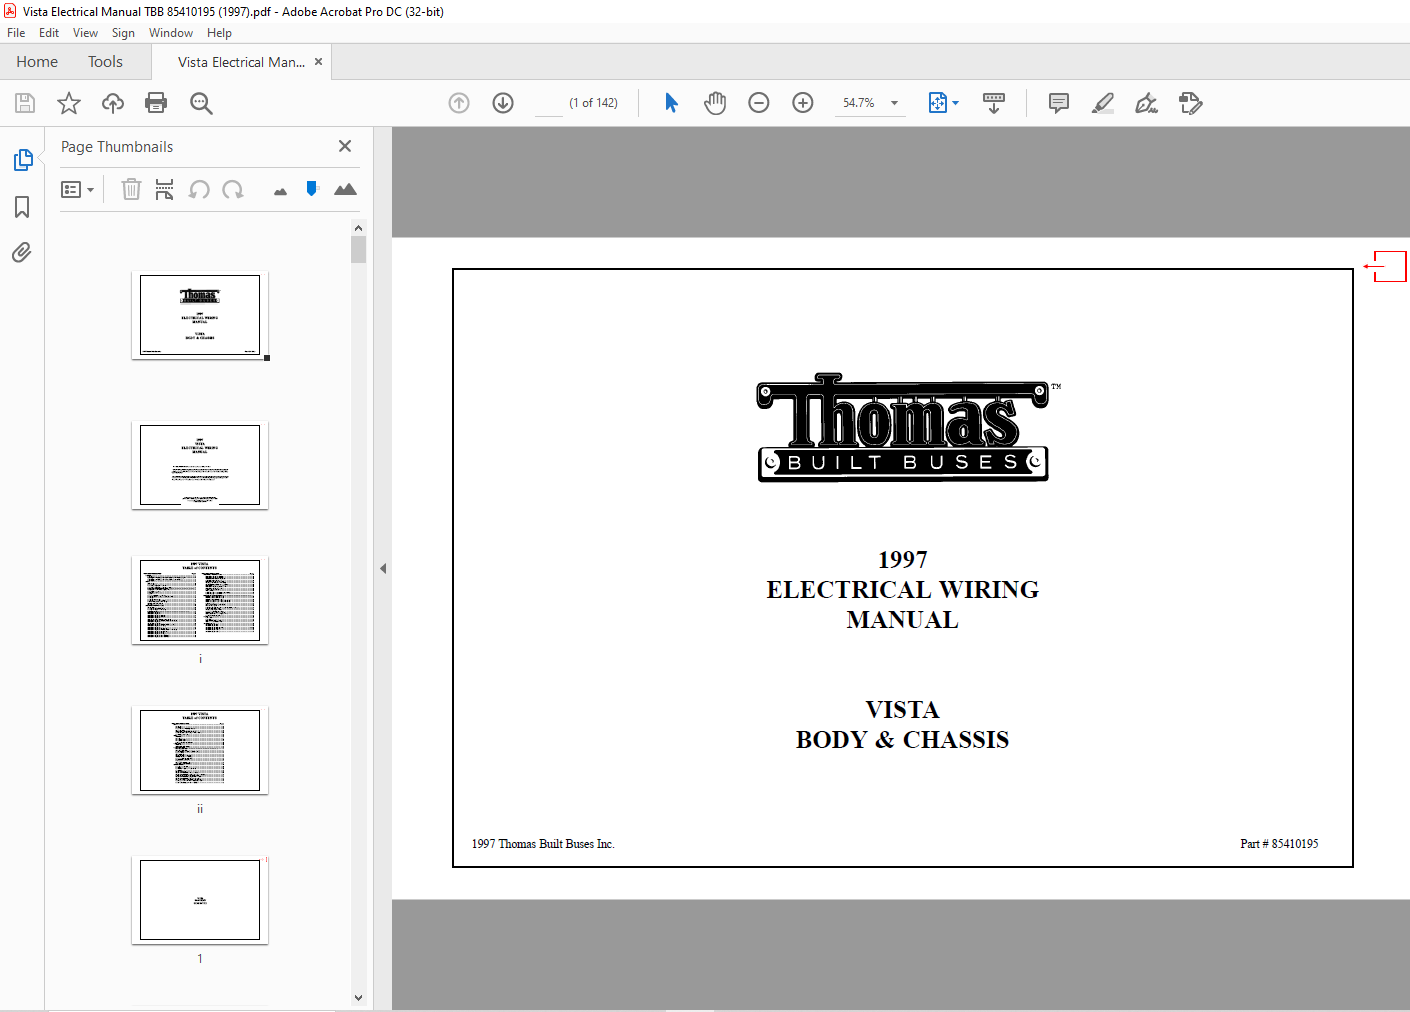Open the Add comment sticky note tool
The width and height of the screenshot is (1410, 1012).
point(1059,103)
